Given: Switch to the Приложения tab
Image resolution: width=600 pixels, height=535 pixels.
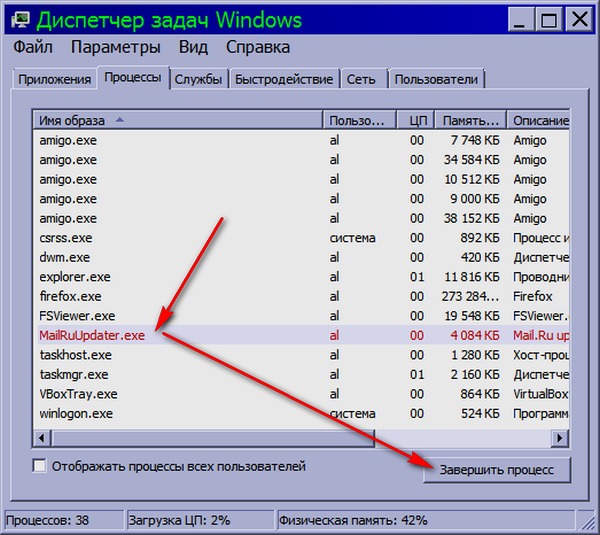Looking at the screenshot, I should (x=54, y=79).
